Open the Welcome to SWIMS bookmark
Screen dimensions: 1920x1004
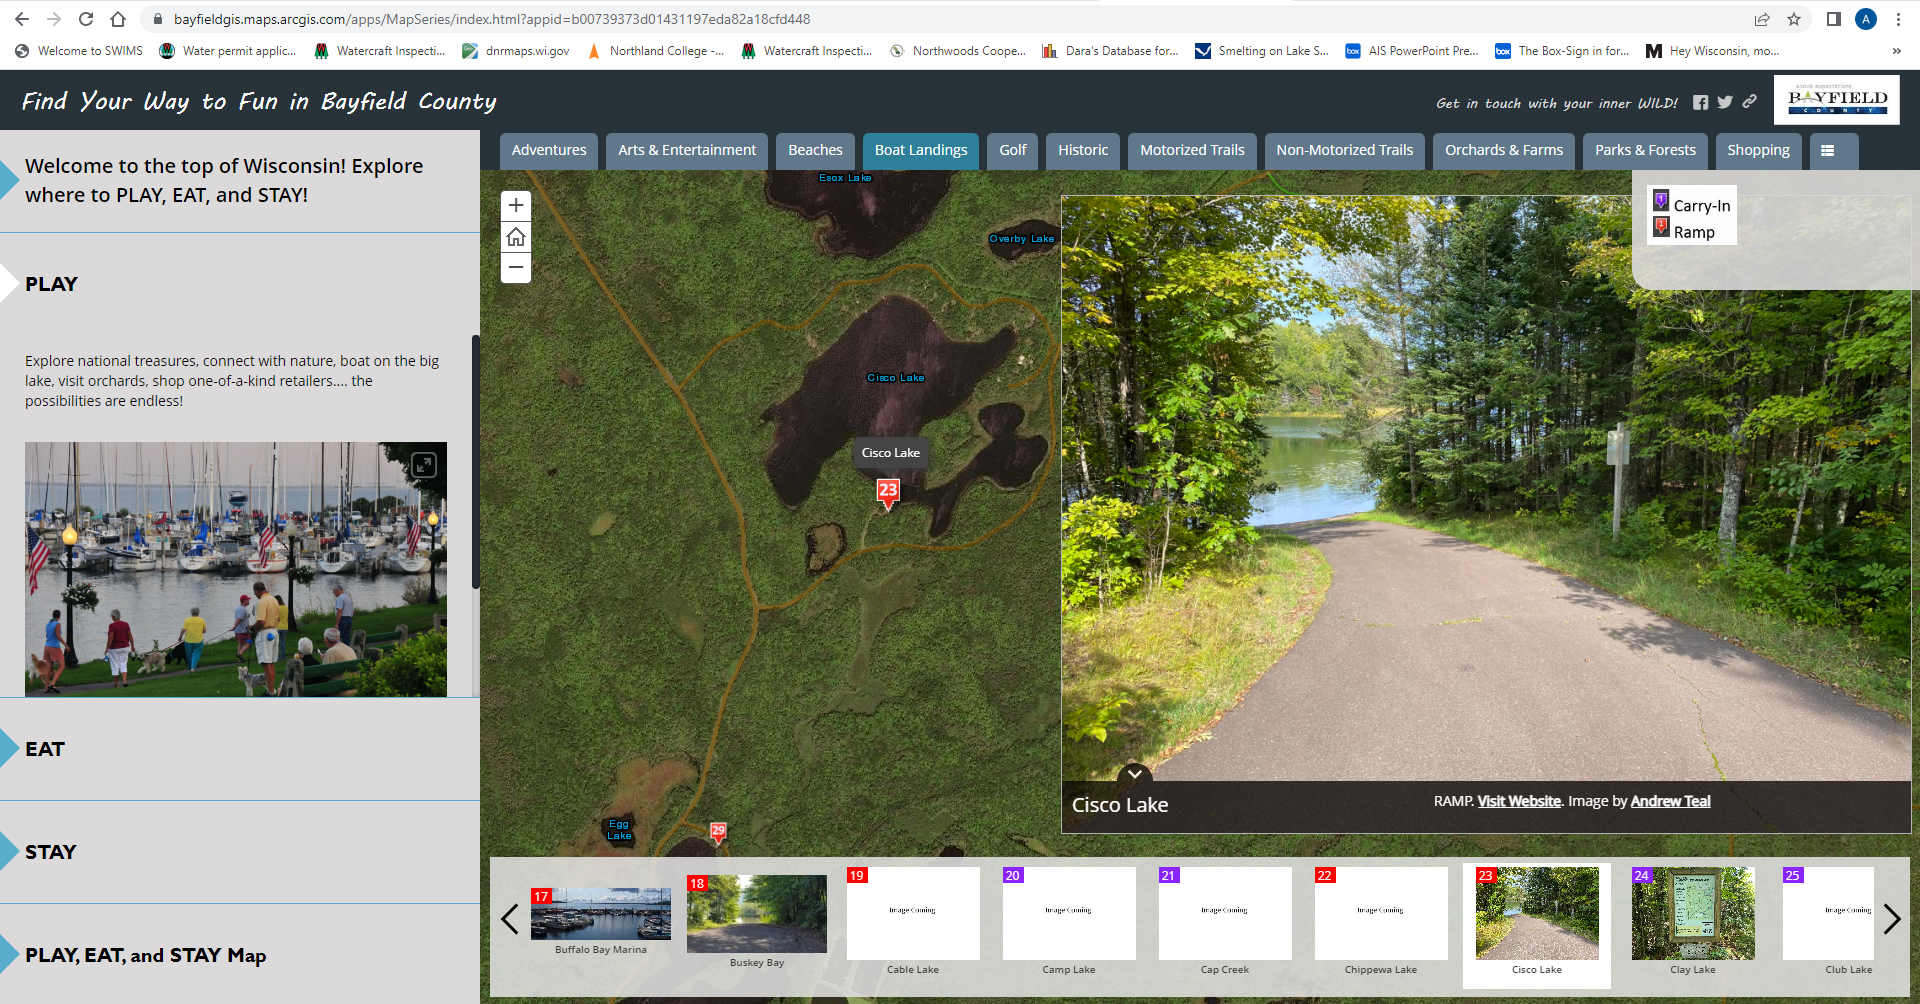79,51
